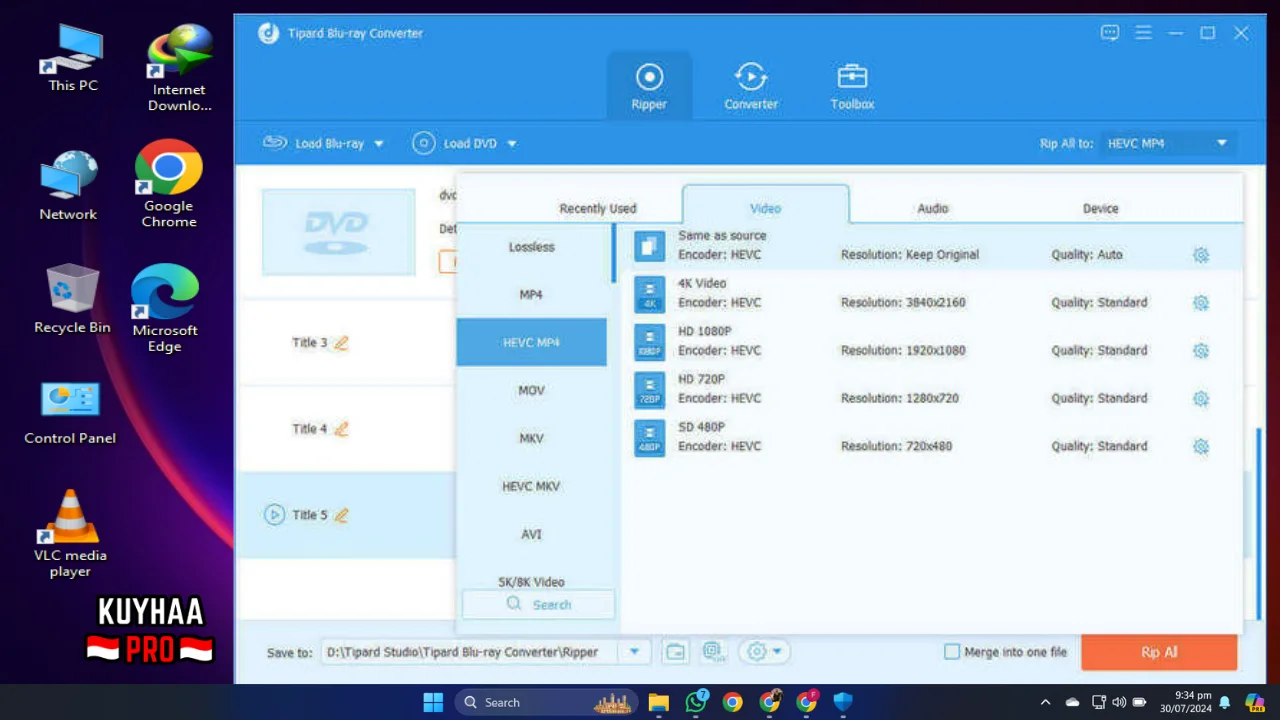Enable Merge into one file checkbox
Image resolution: width=1280 pixels, height=720 pixels.
tap(952, 652)
